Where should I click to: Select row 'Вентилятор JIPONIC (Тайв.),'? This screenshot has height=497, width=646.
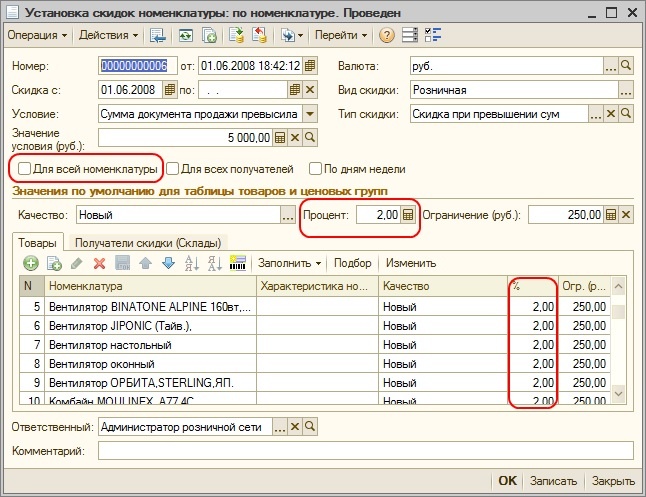point(315,326)
